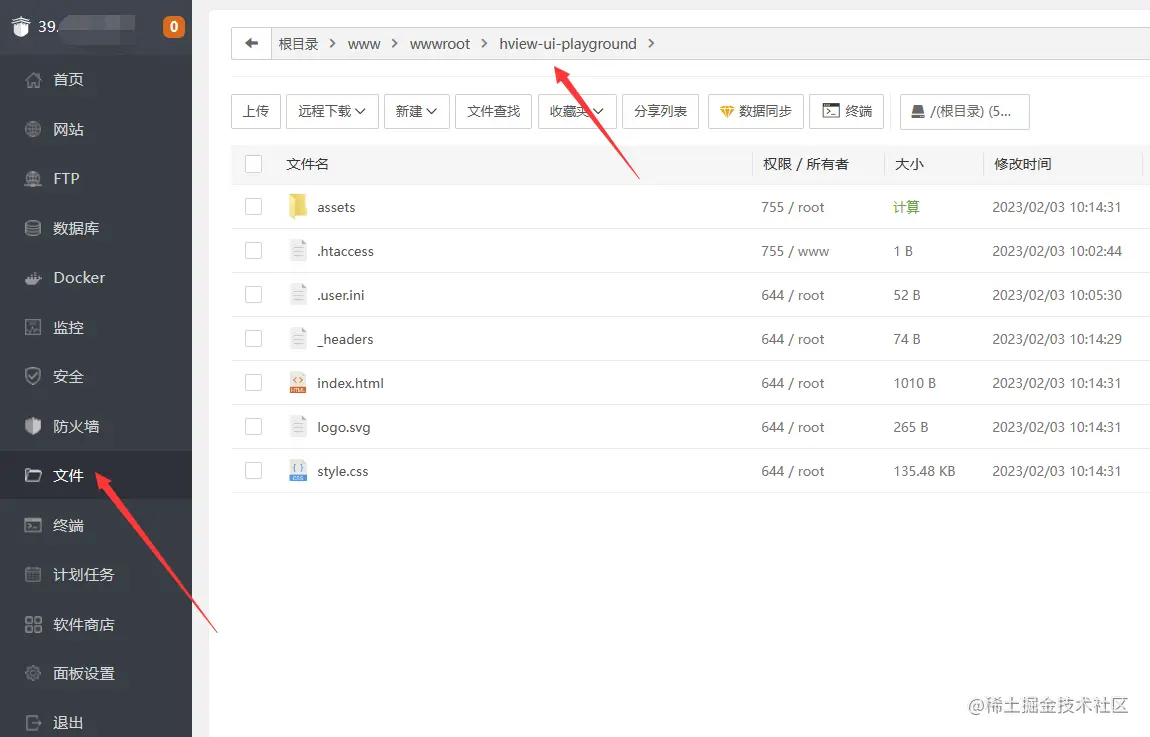Click the .htaccess file icon
Screen dimensions: 1150x737
pos(298,251)
